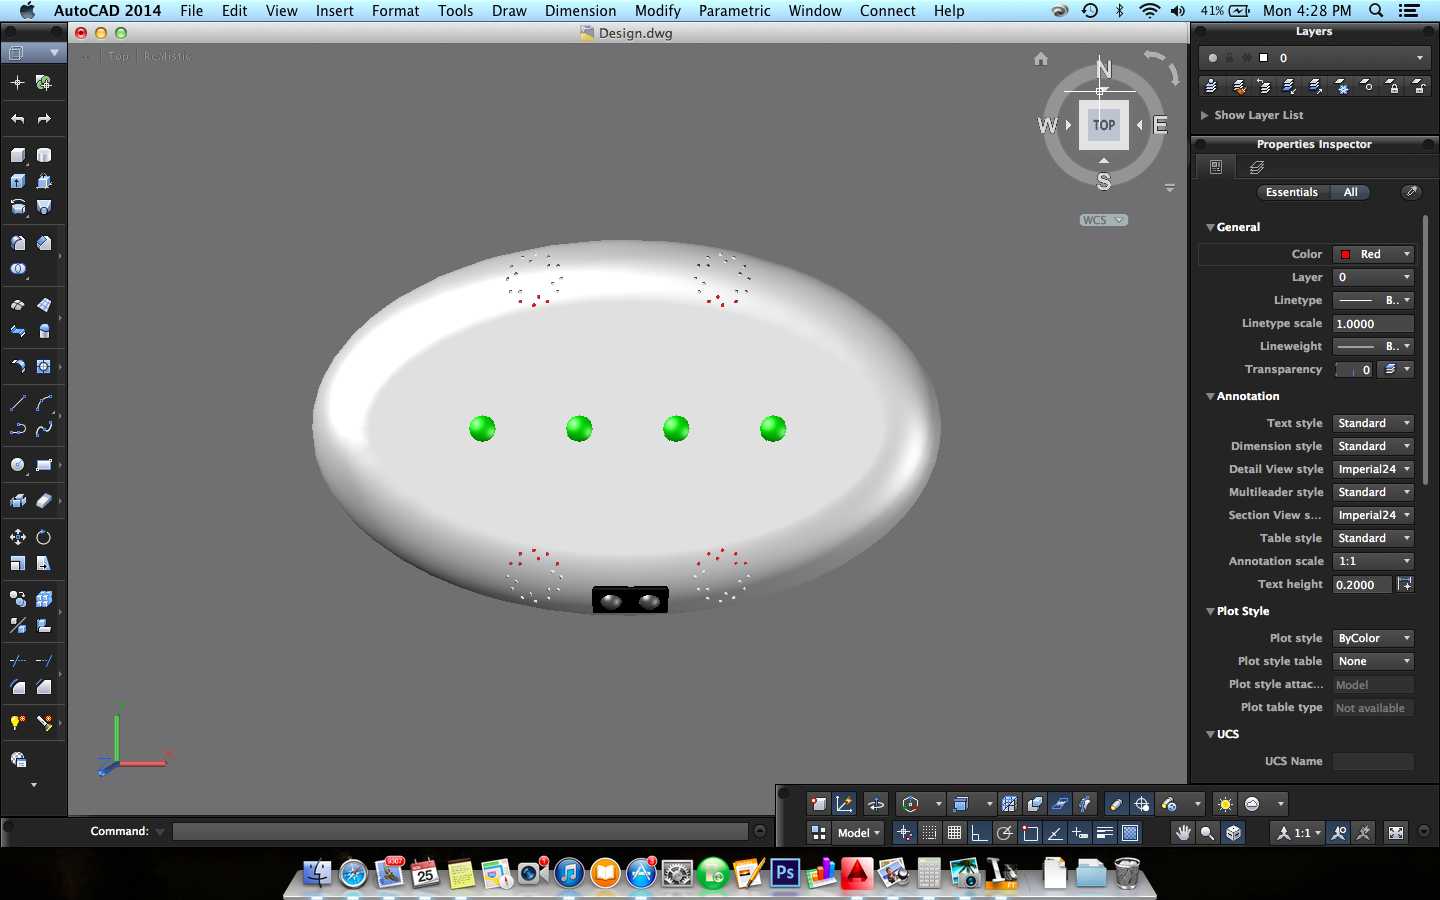The width and height of the screenshot is (1440, 900).
Task: Select the Cylinder solid tool
Action: (44, 155)
